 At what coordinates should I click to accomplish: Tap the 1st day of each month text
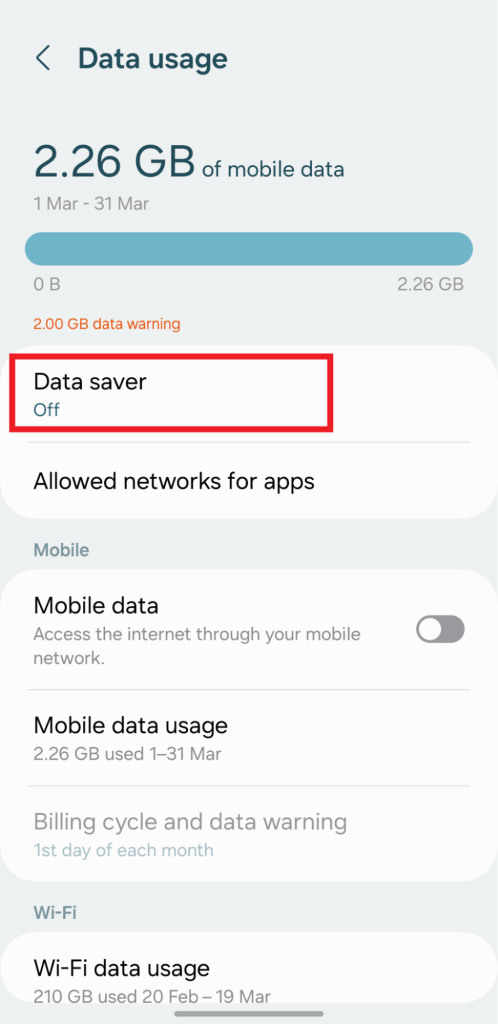[123, 850]
